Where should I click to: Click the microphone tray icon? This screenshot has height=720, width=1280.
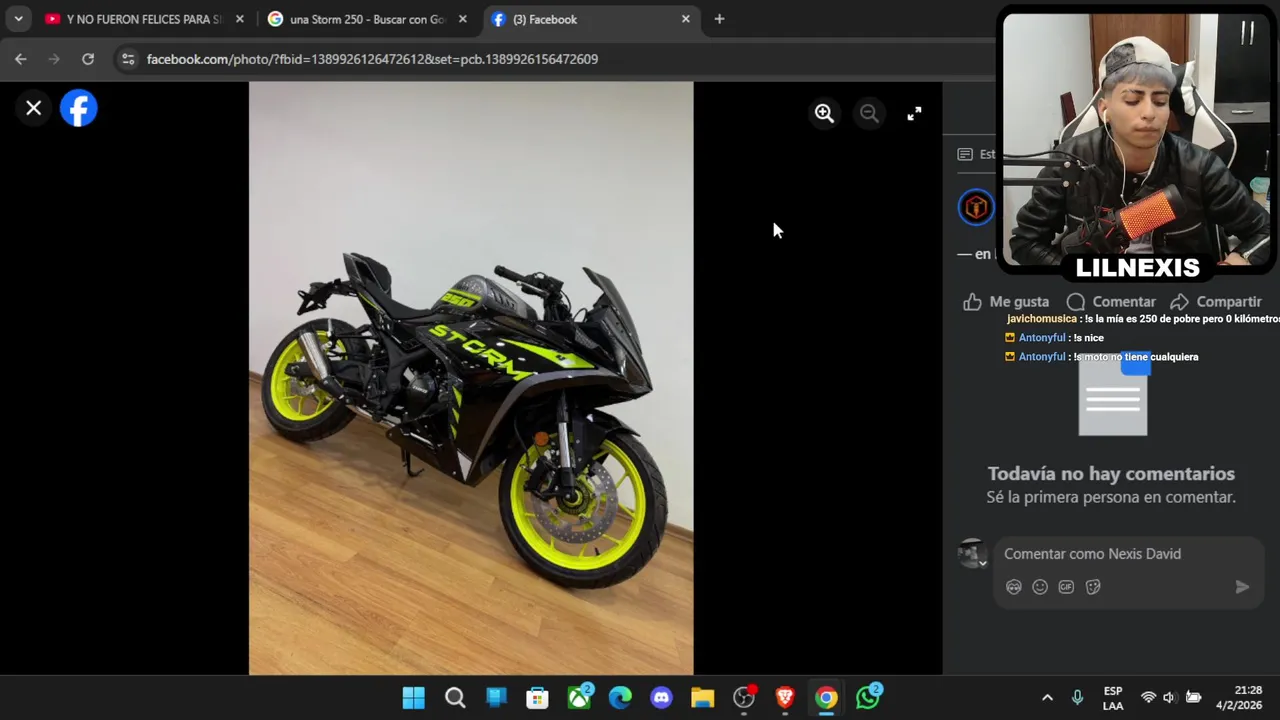tap(1077, 698)
